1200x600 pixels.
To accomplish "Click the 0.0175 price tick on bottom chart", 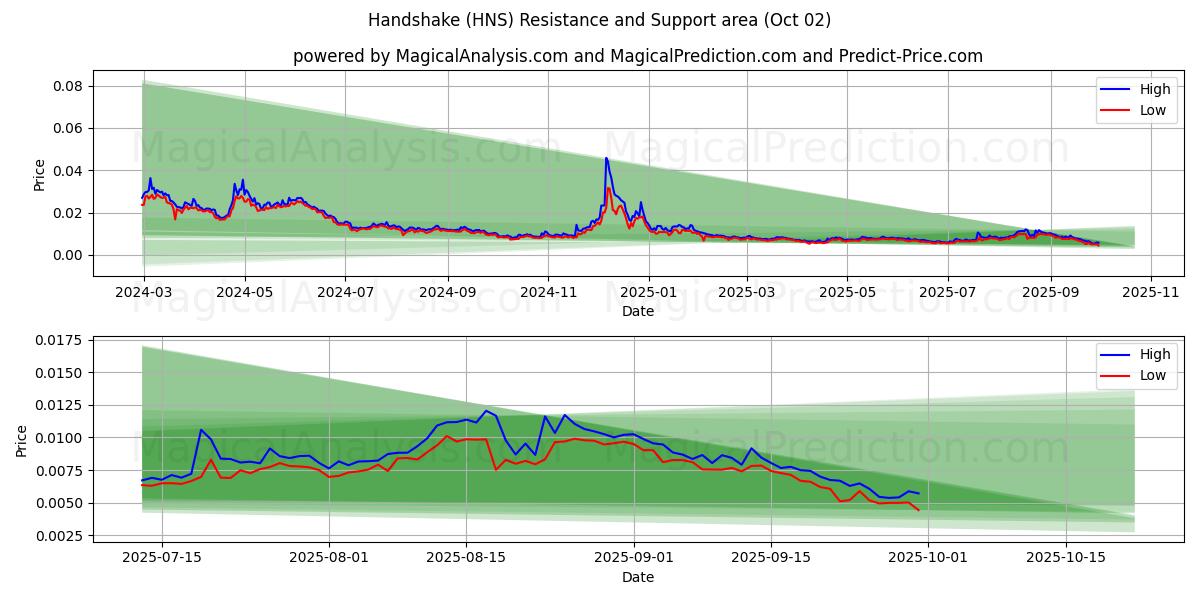I will click(61, 341).
